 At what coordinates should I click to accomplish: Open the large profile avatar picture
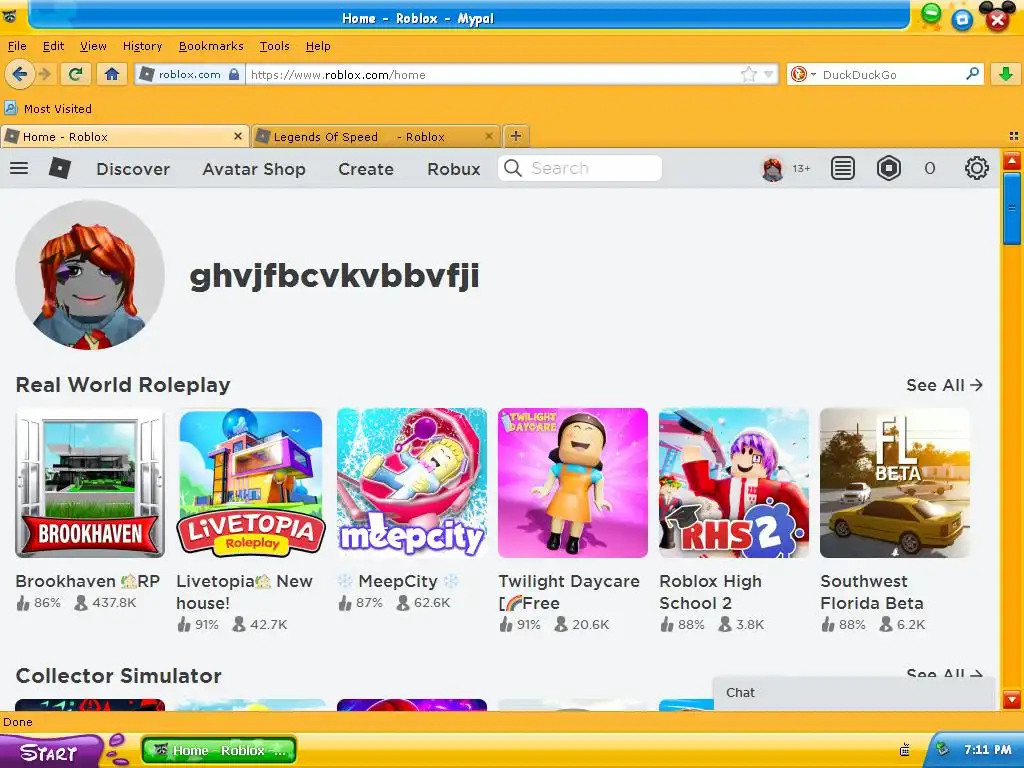point(89,275)
